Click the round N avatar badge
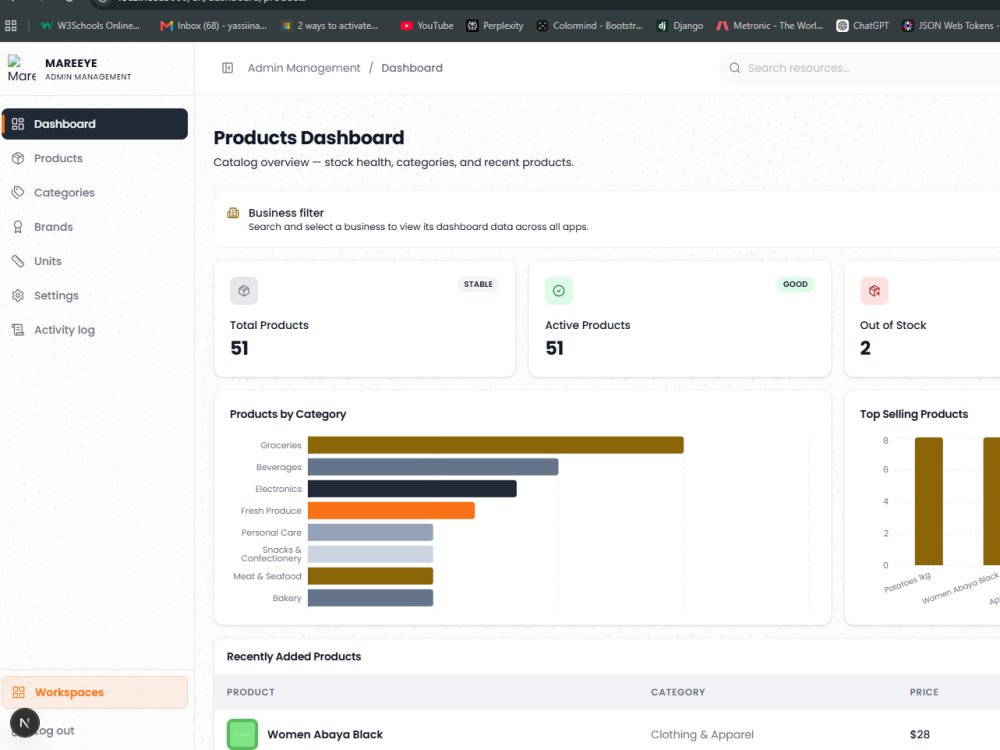This screenshot has width=1000, height=750. click(24, 723)
